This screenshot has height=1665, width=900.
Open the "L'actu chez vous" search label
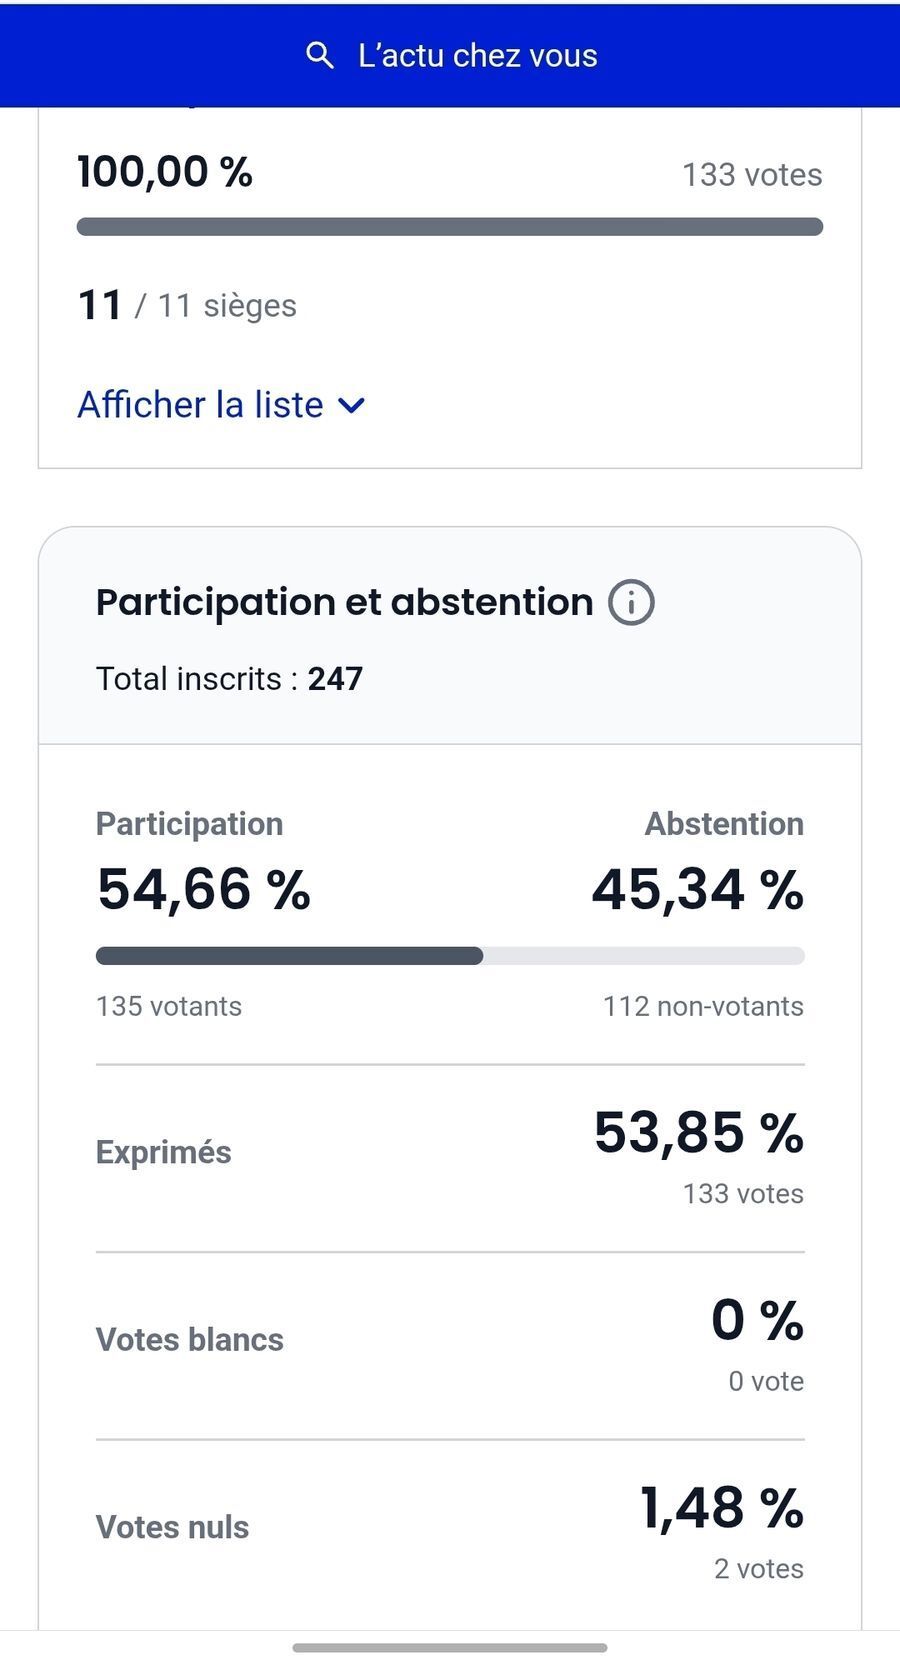(x=477, y=56)
